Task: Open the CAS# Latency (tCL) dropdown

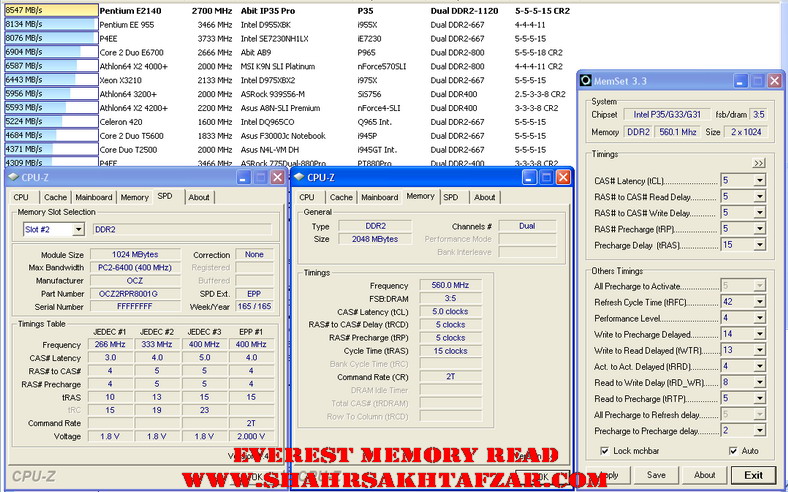Action: pos(759,180)
